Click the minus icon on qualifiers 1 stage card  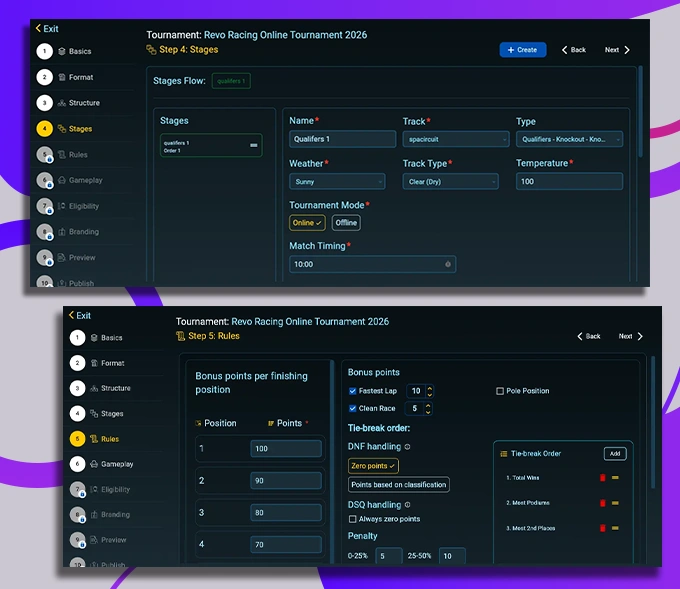click(253, 146)
